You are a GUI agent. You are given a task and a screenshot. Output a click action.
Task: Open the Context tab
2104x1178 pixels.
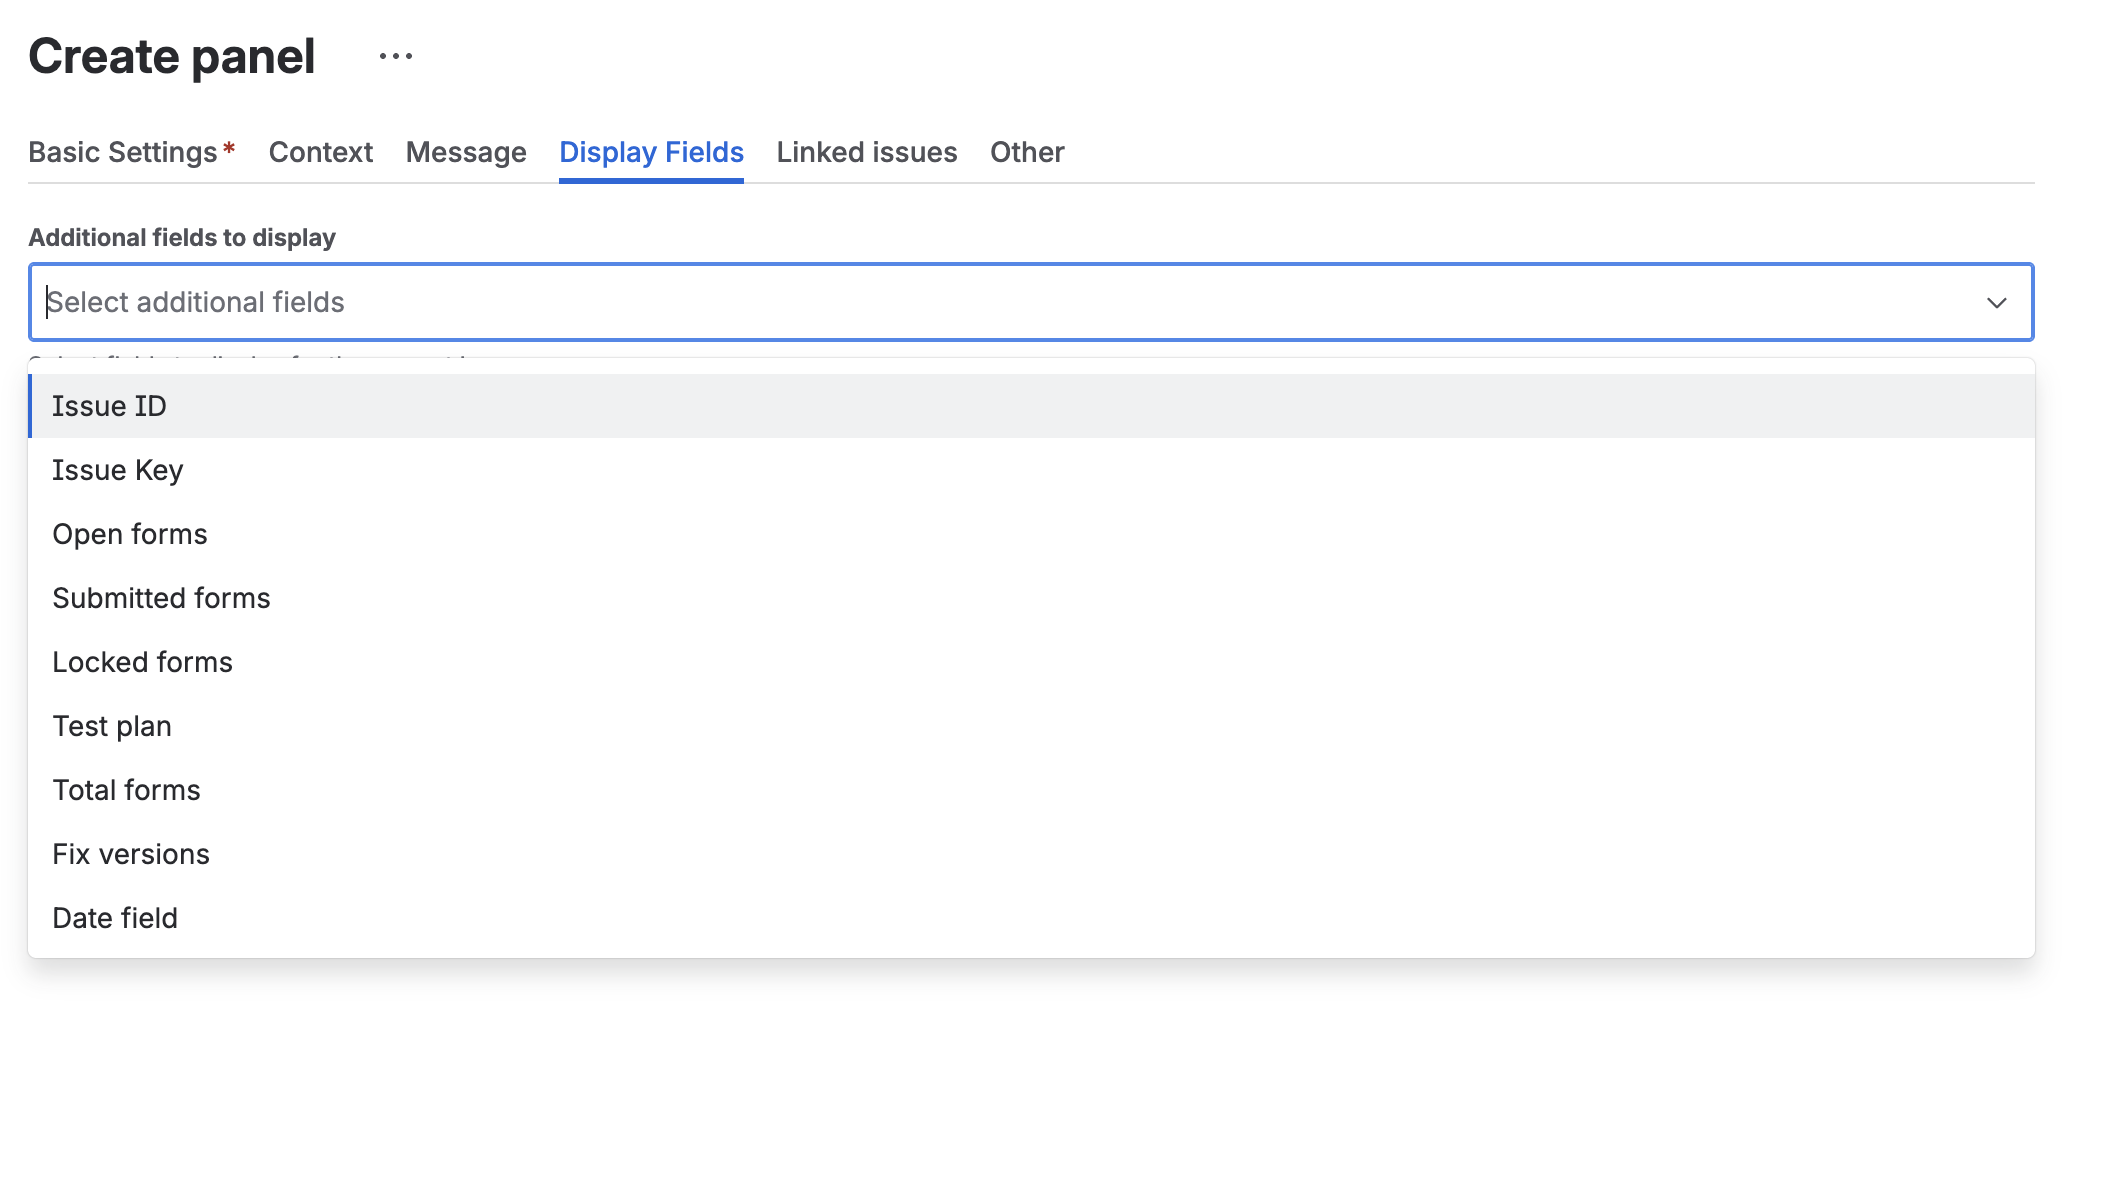[x=320, y=152]
